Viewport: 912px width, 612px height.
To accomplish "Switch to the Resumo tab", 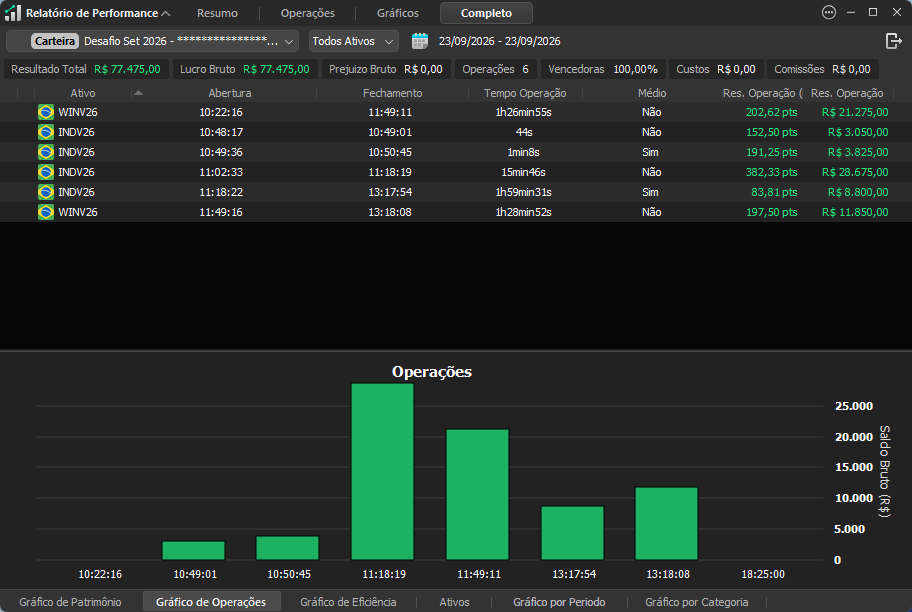I will pos(218,13).
